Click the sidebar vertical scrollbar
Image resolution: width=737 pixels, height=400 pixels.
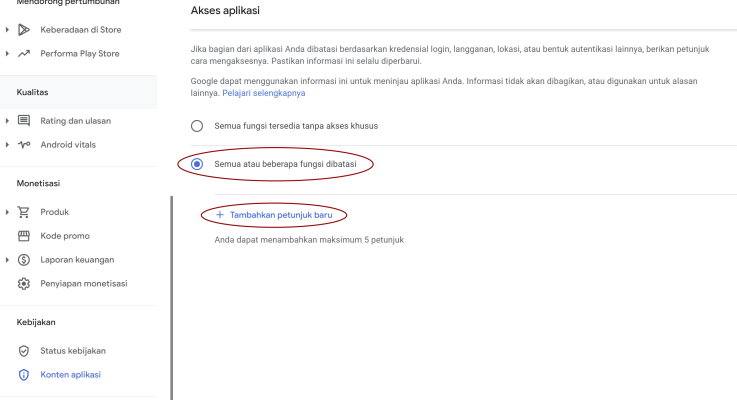(x=172, y=298)
